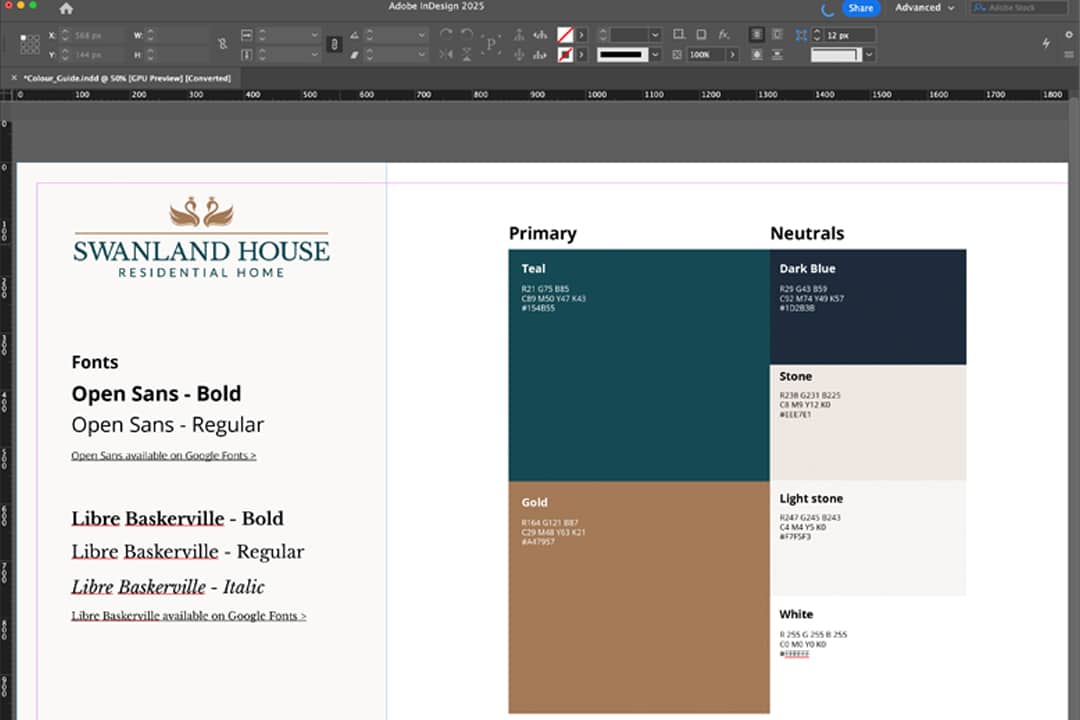This screenshot has height=720, width=1080.
Task: Click the flip horizontal icon
Action: (x=446, y=54)
